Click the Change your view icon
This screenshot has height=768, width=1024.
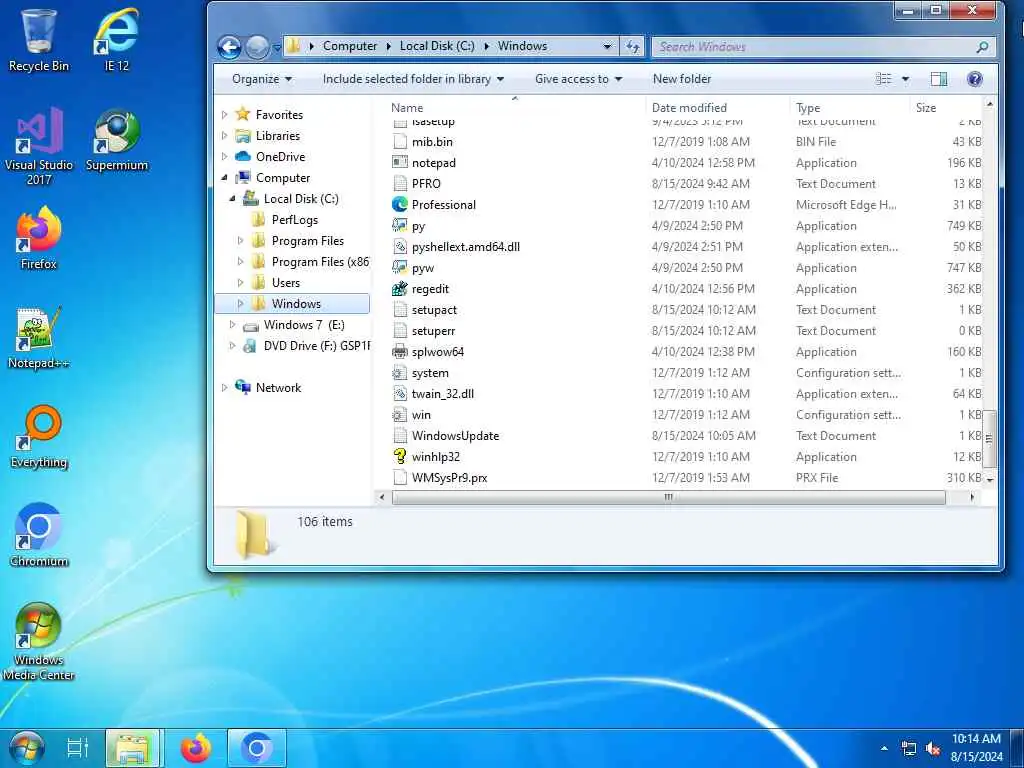point(884,79)
